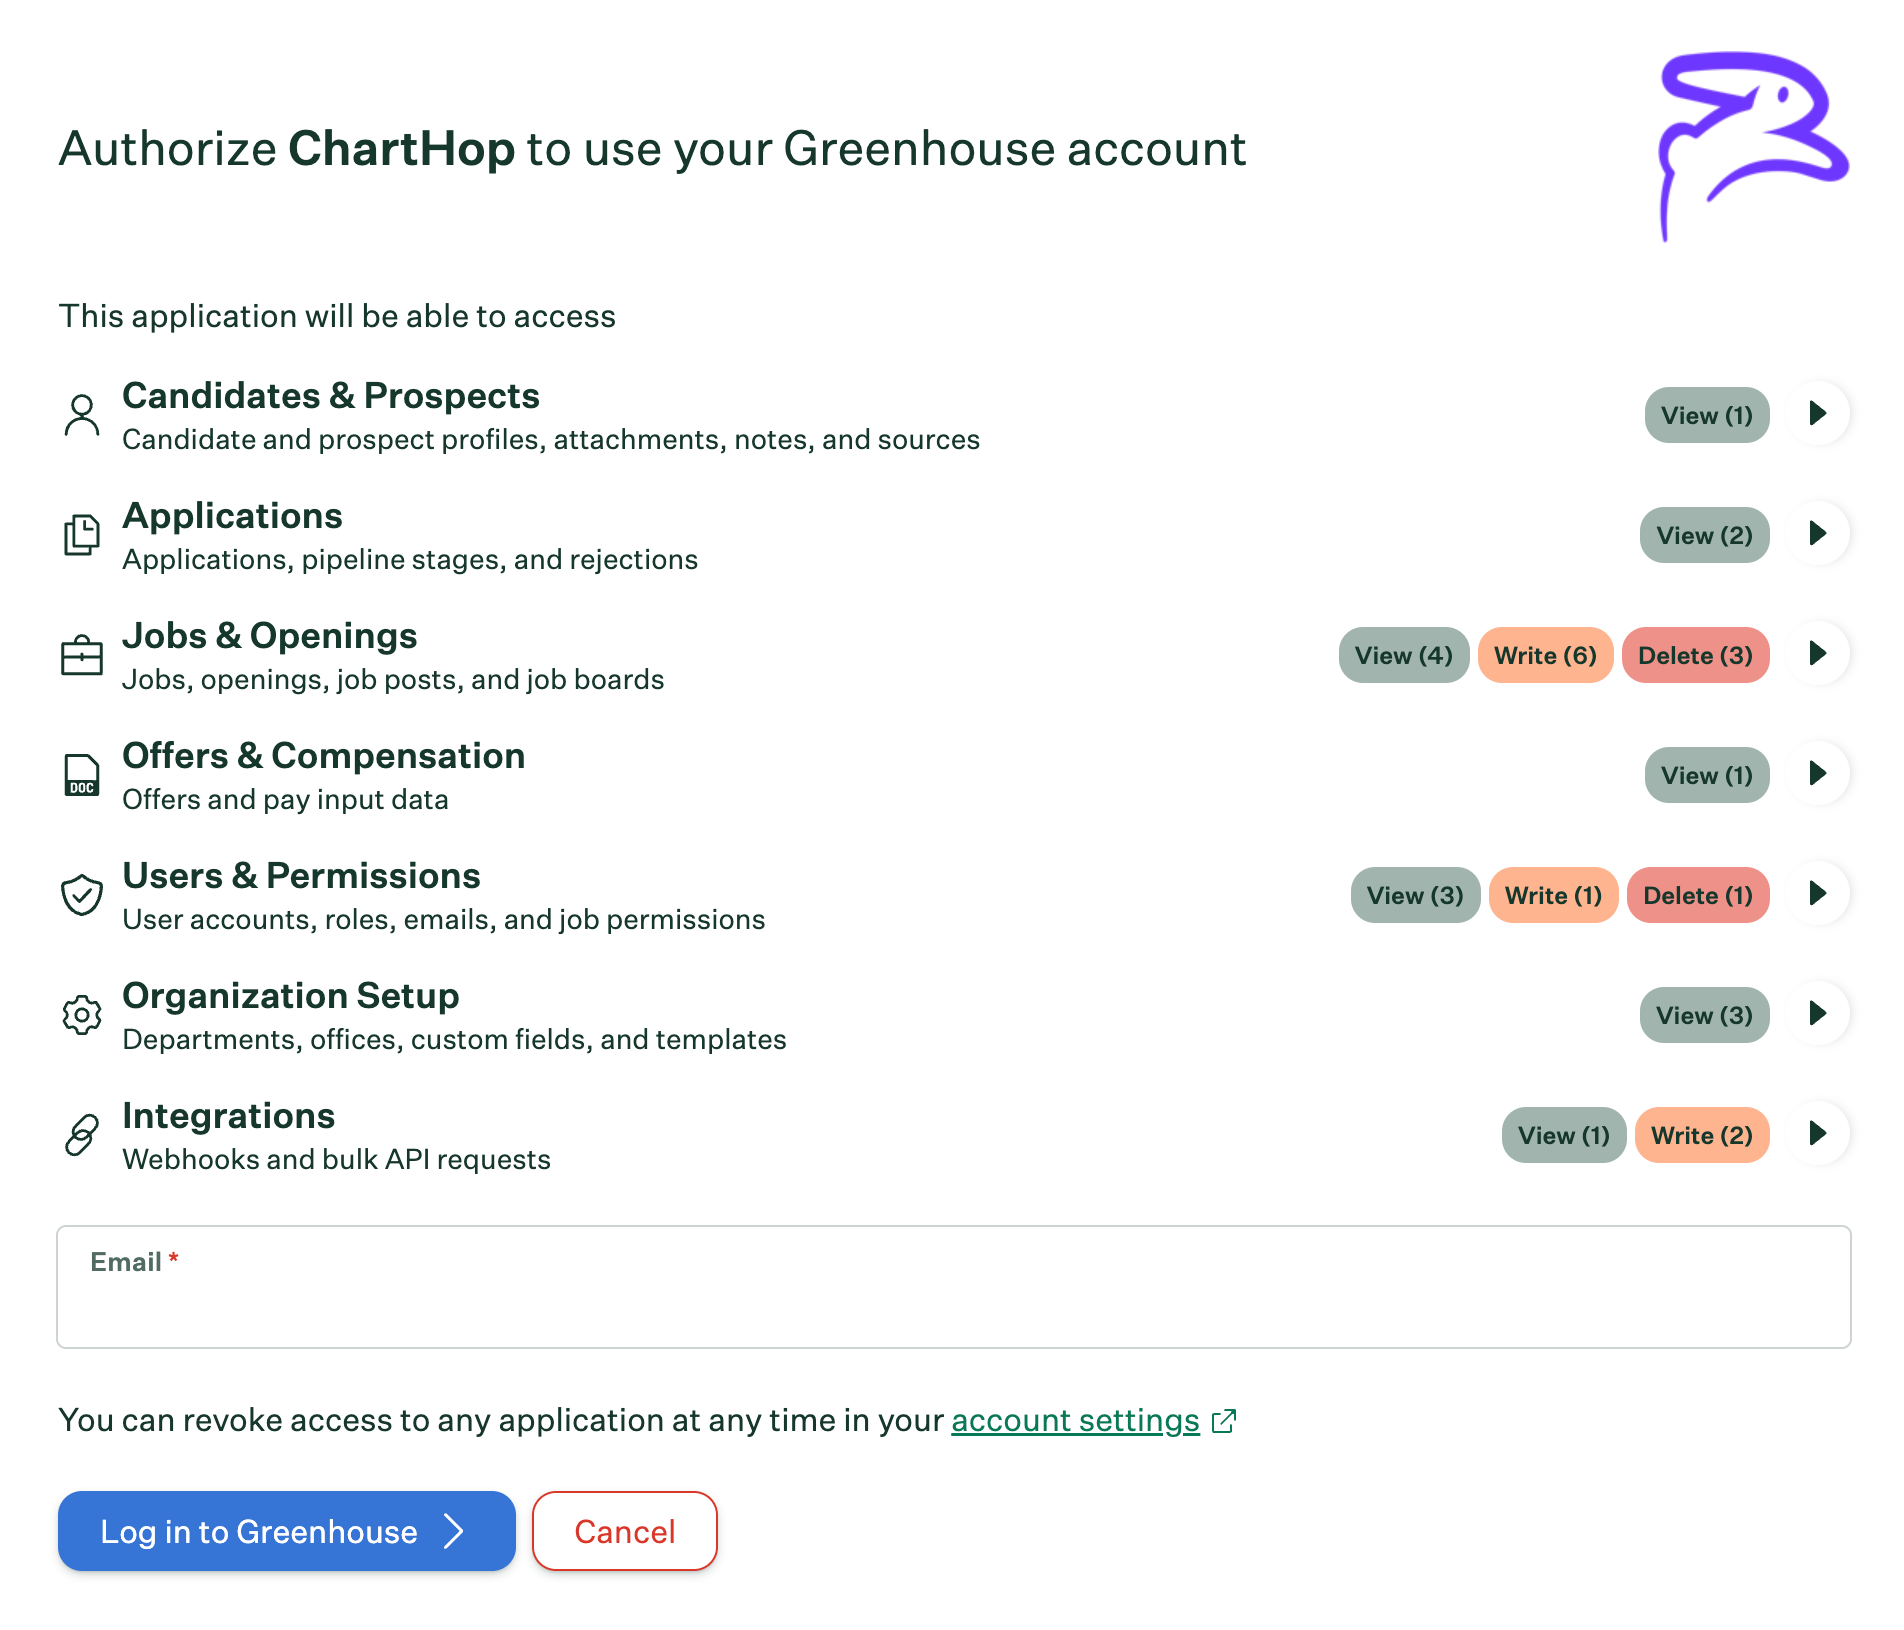
Task: Click the Jobs & Openings briefcase icon
Action: pos(82,655)
